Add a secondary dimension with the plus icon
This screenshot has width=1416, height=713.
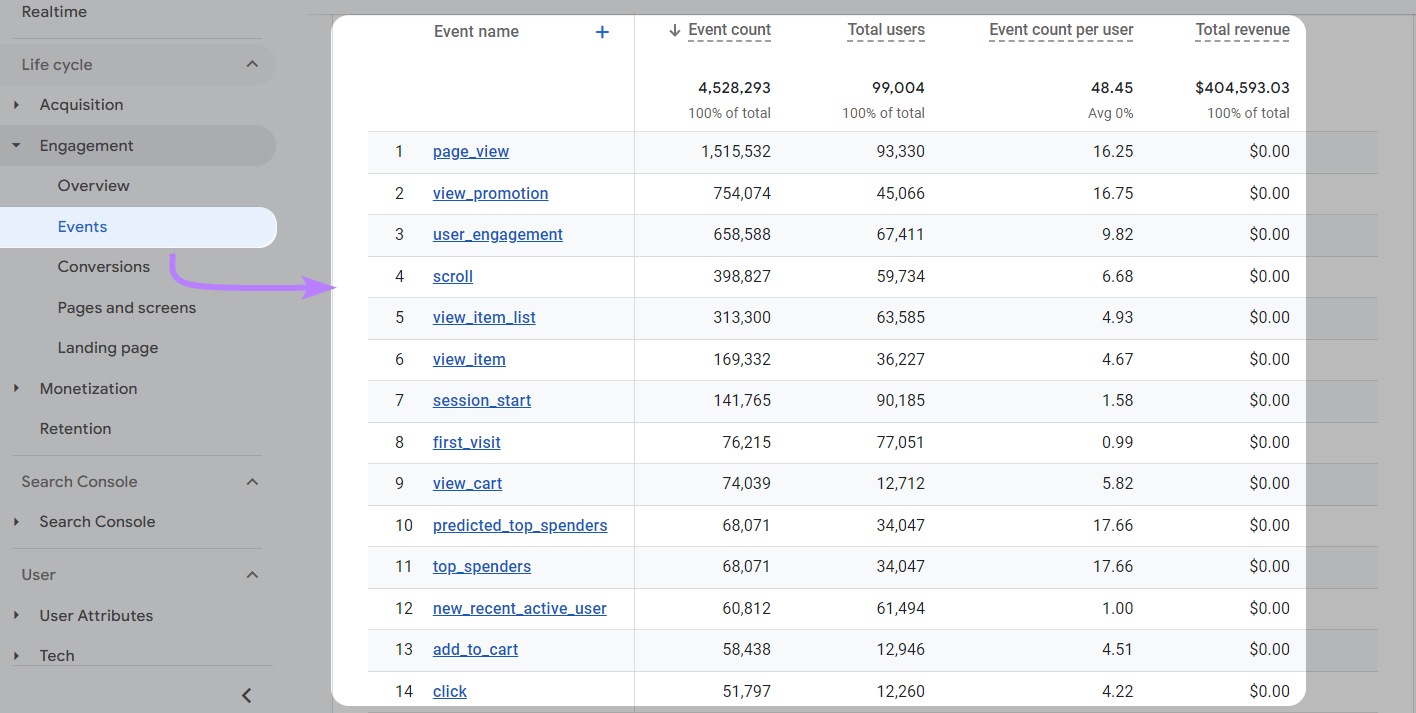602,31
